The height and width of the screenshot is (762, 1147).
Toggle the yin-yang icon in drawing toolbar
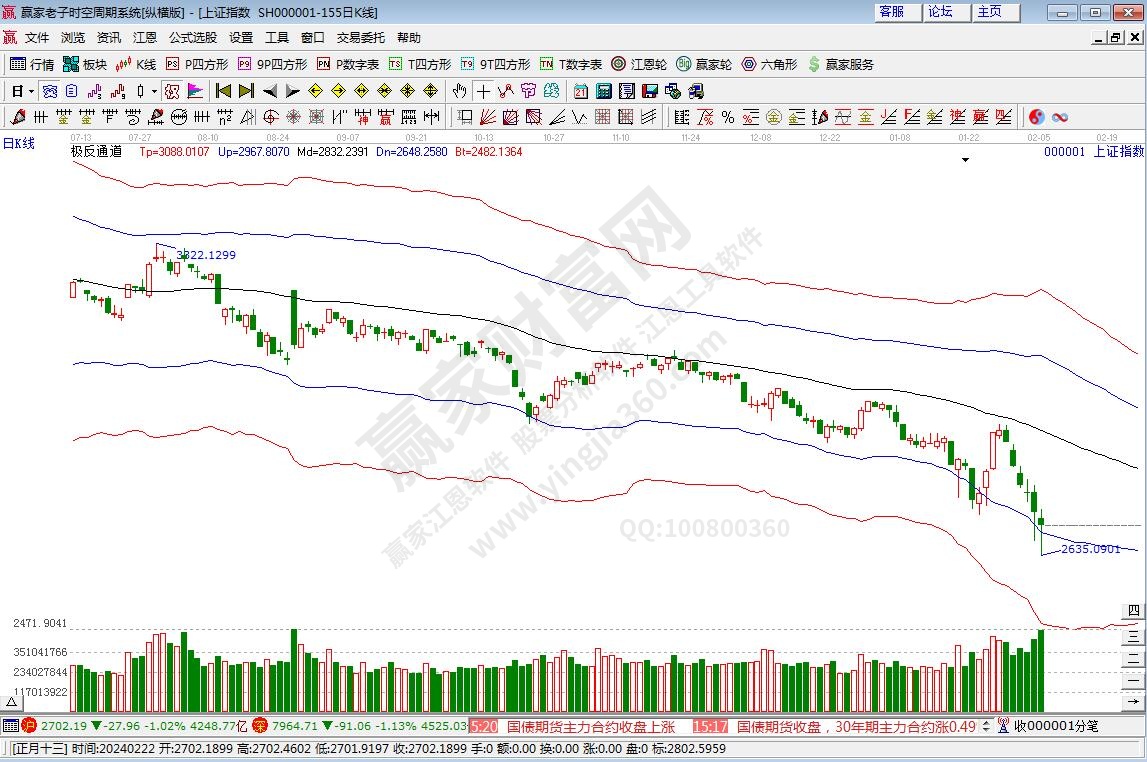[x=1037, y=117]
